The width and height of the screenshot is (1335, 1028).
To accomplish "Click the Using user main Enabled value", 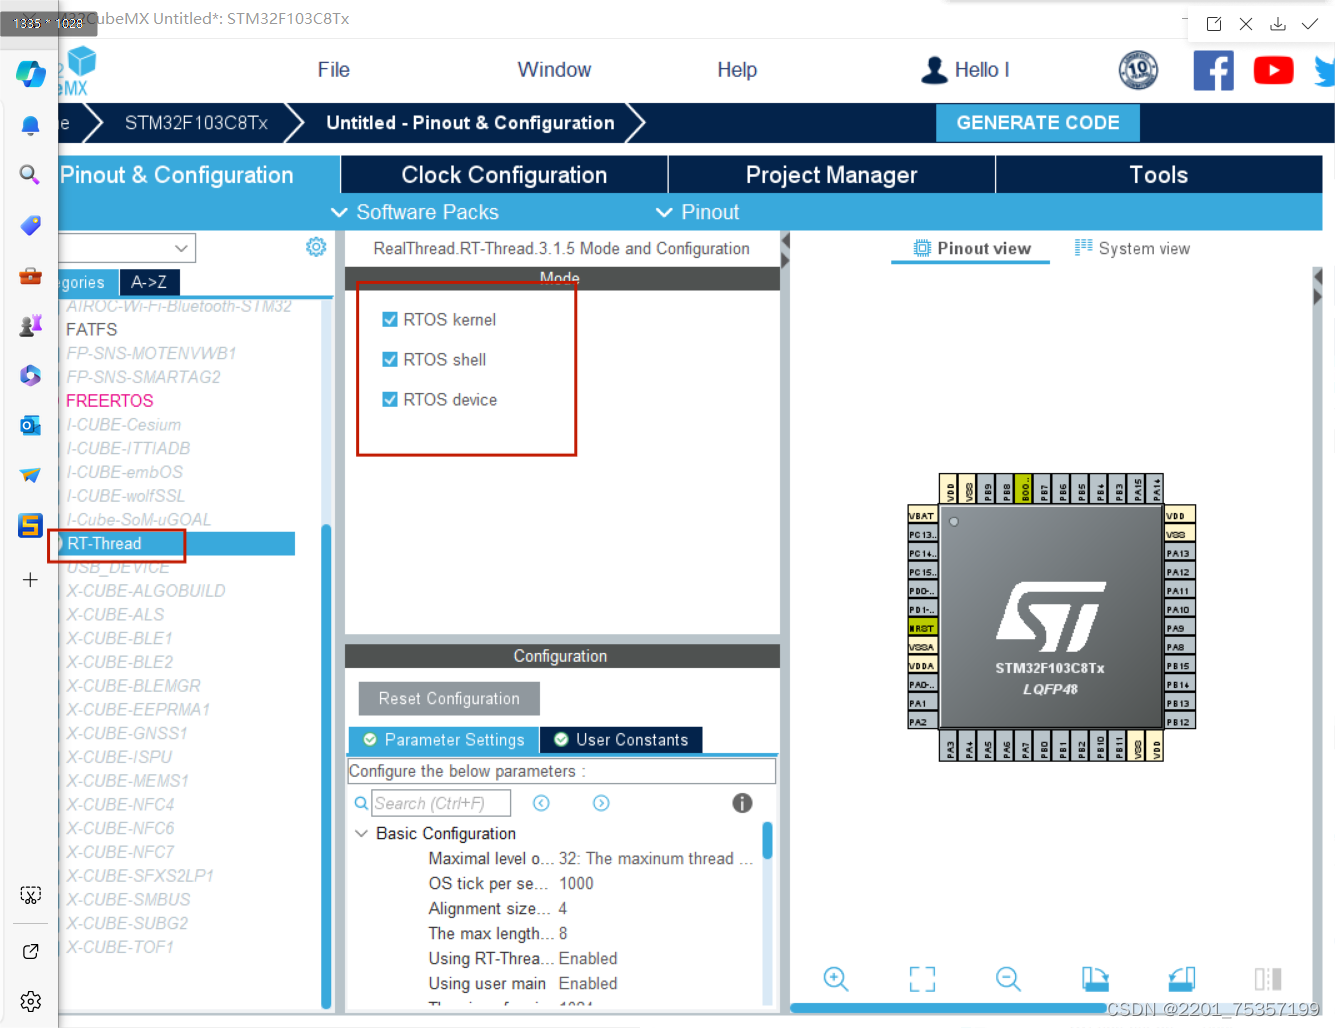I will coord(588,983).
